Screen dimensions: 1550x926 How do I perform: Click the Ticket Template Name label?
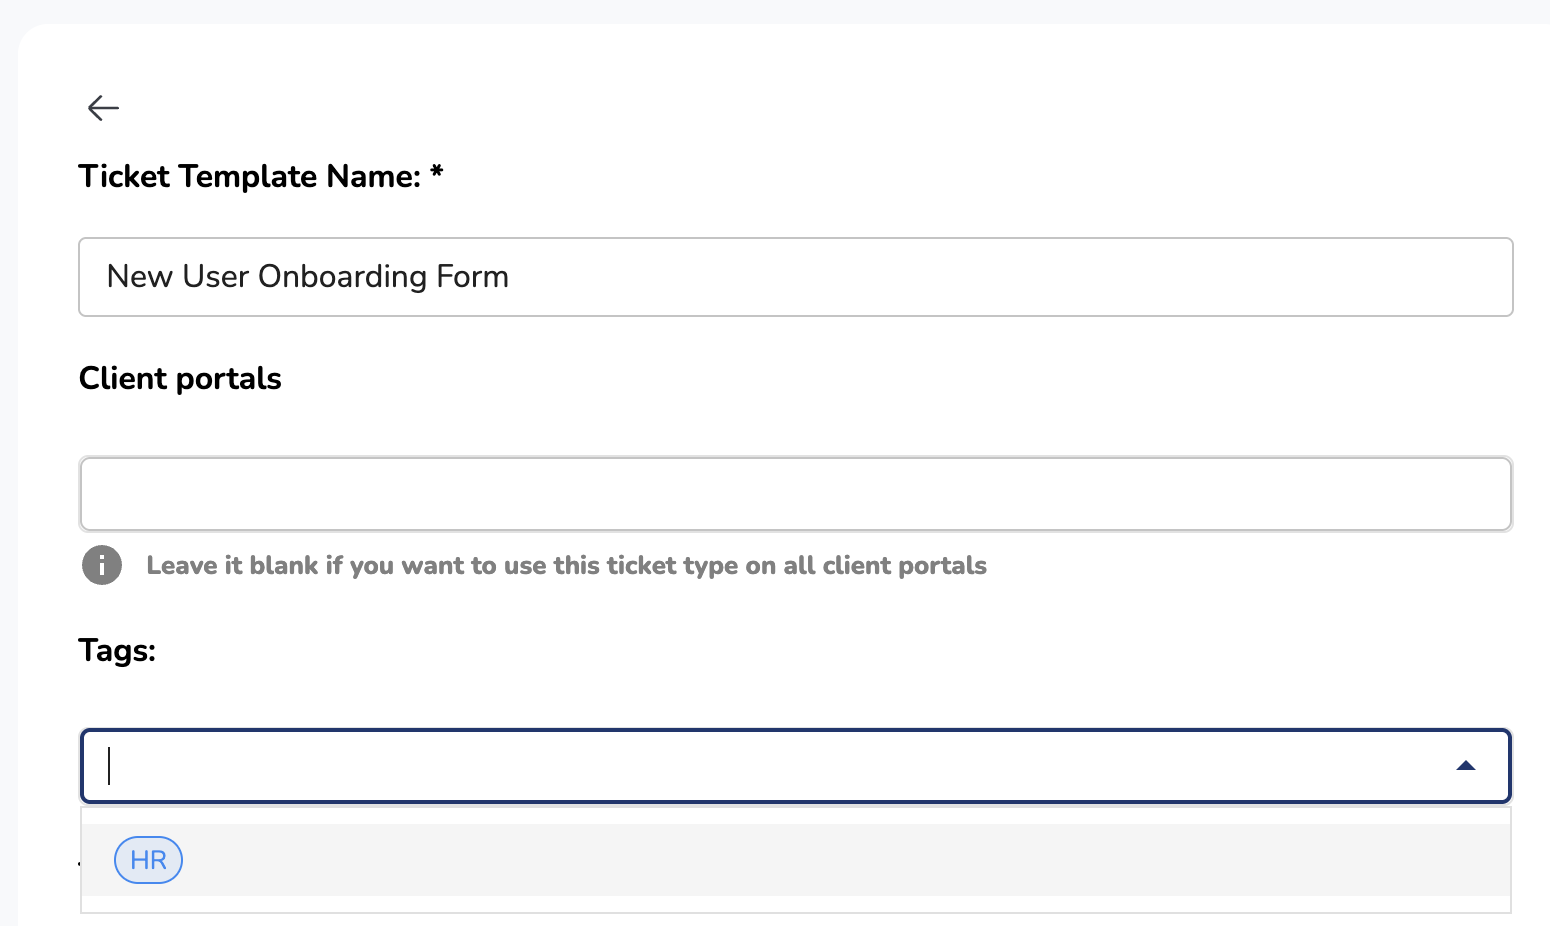pyautogui.click(x=250, y=177)
